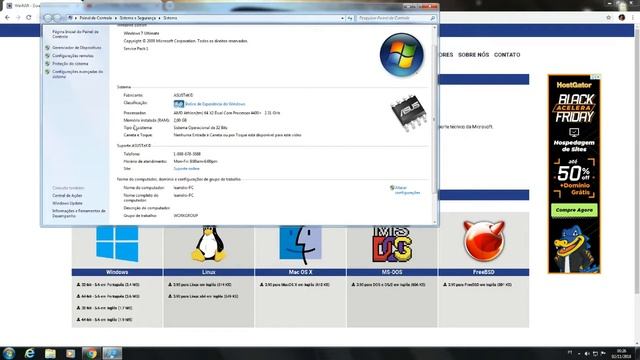Select the Windows download column header
Image resolution: width=640 pixels, height=360 pixels.
pyautogui.click(x=117, y=272)
